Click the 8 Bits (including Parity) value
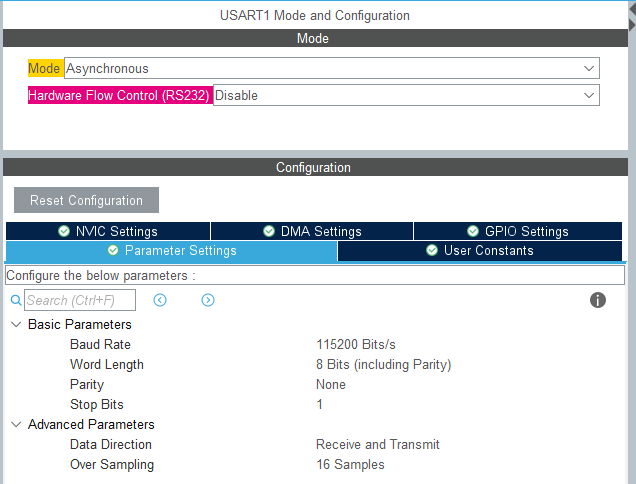 pos(383,364)
